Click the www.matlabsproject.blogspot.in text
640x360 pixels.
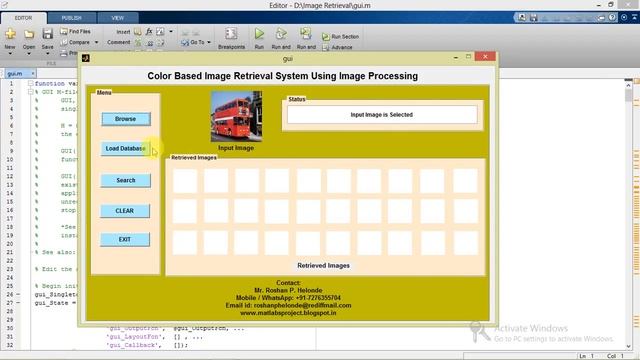point(288,313)
